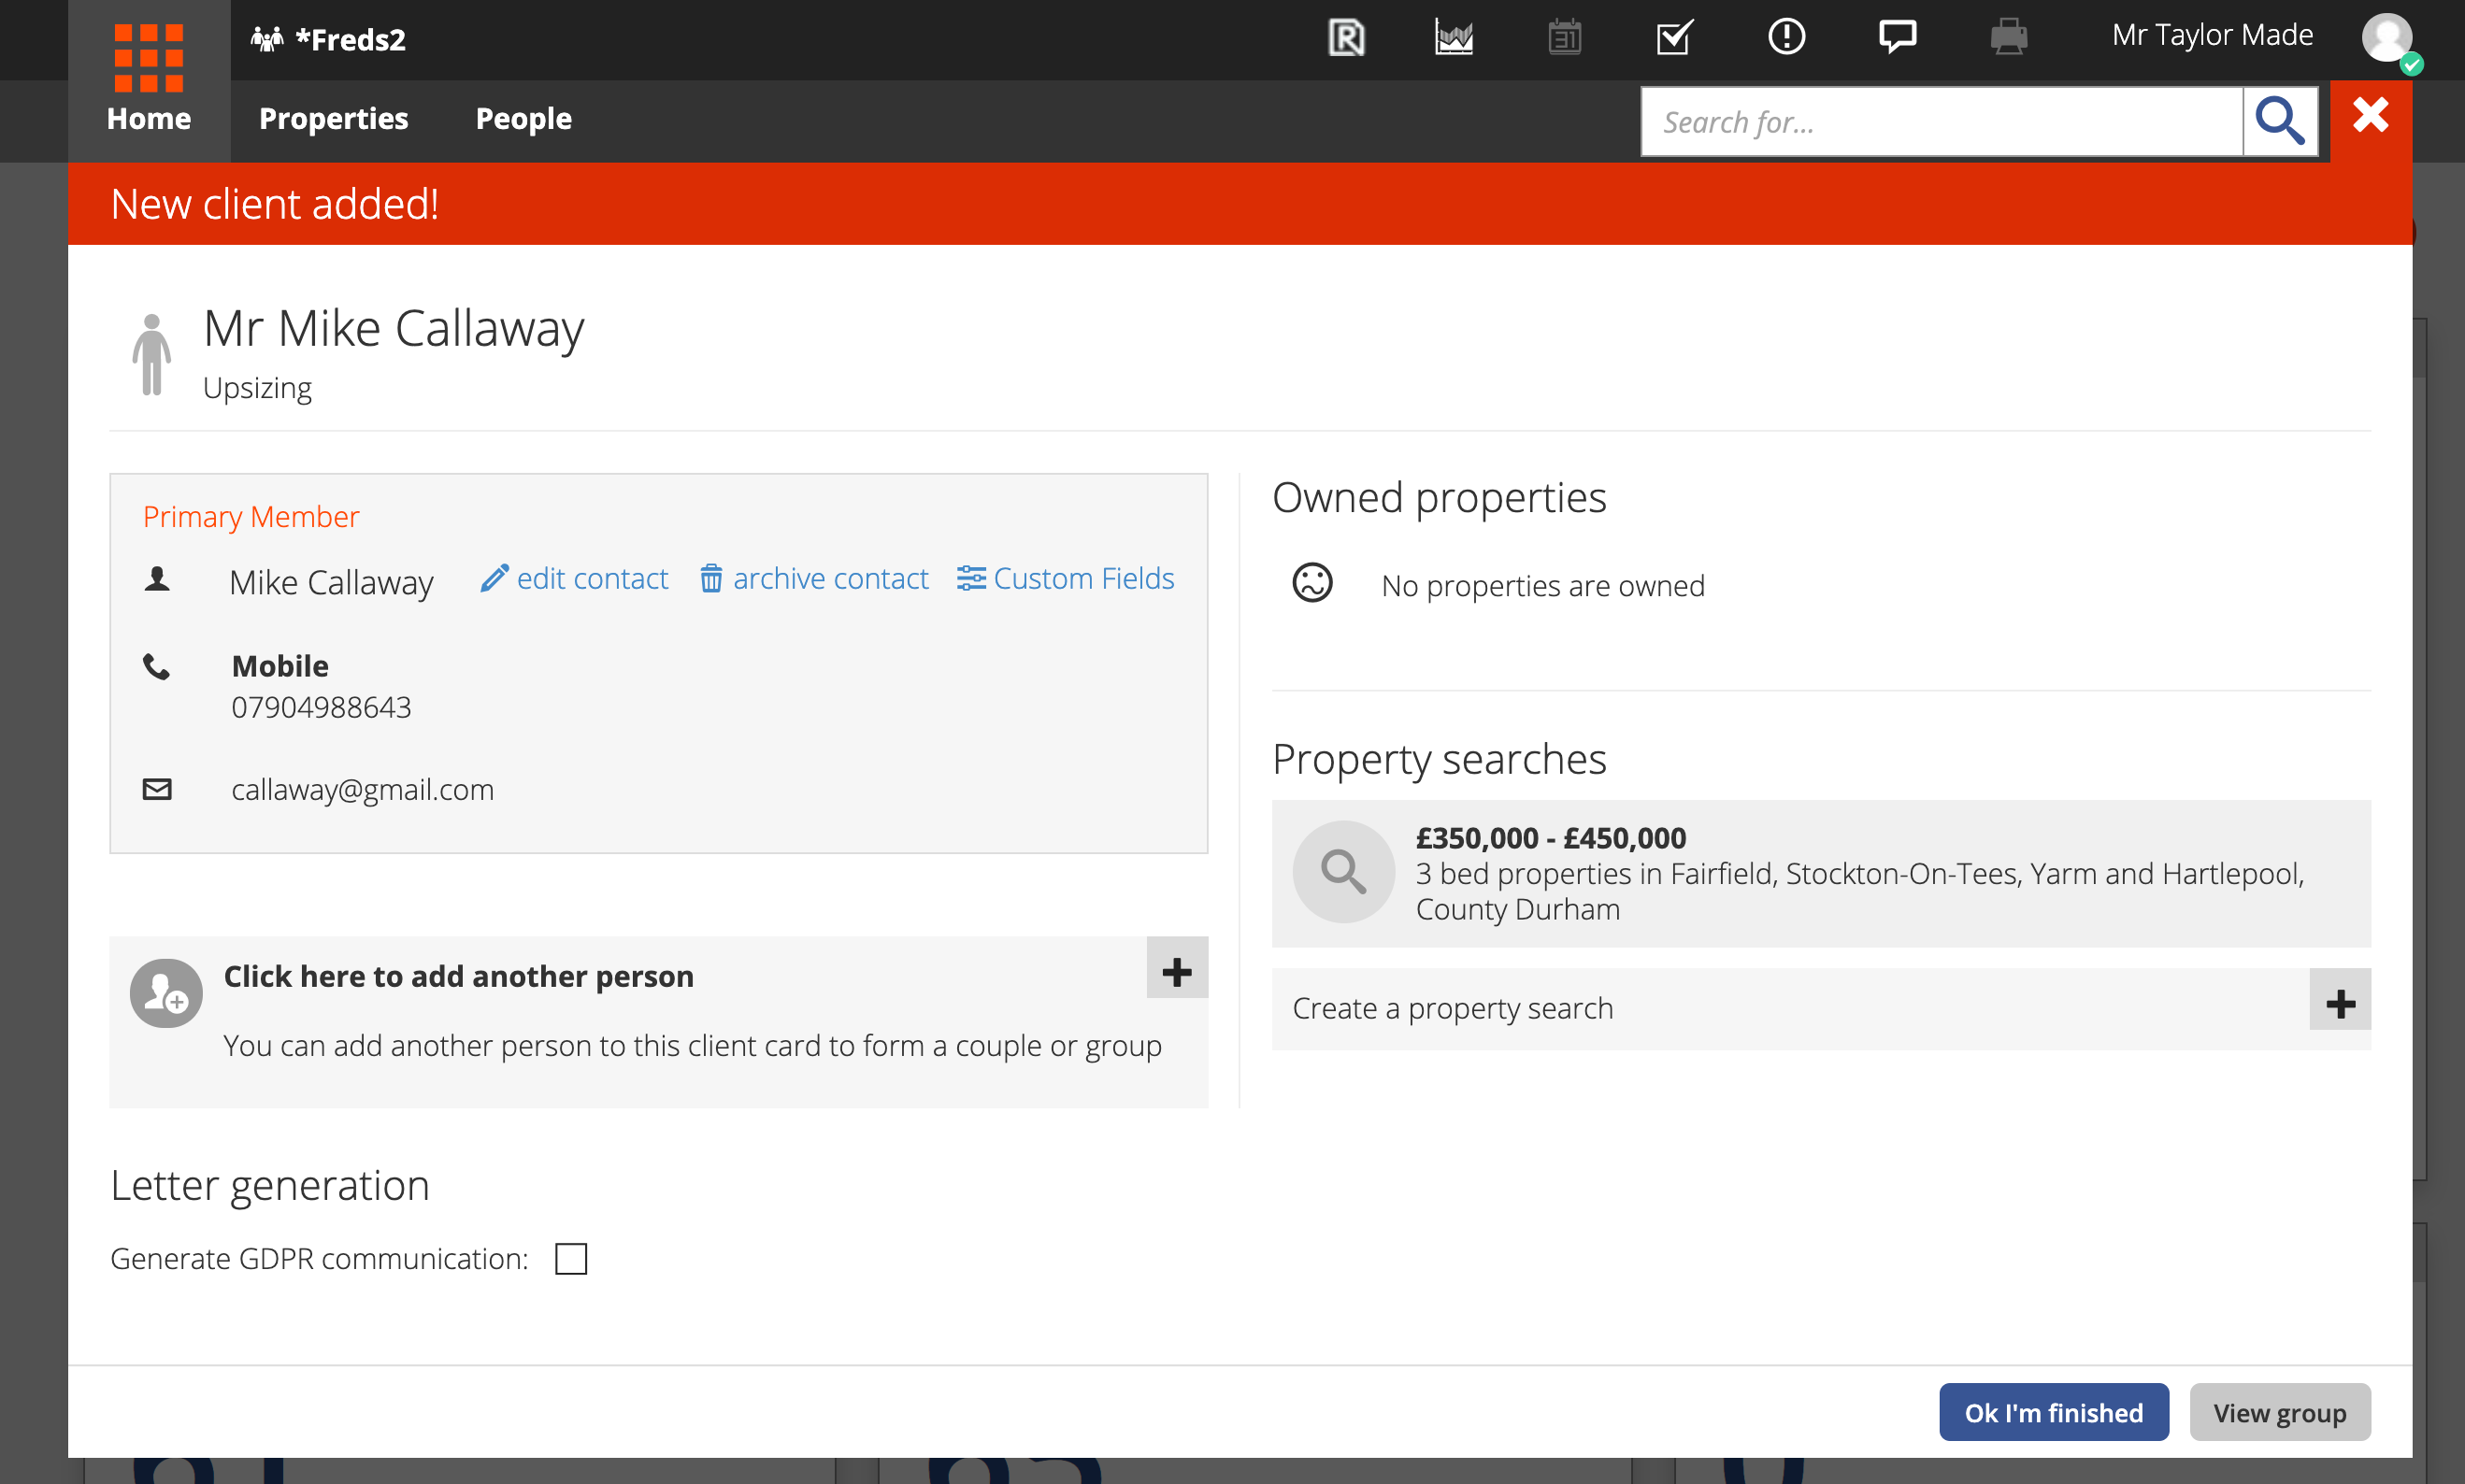Focus the Search for... input field
Image resolution: width=2465 pixels, height=1484 pixels.
coord(1942,122)
